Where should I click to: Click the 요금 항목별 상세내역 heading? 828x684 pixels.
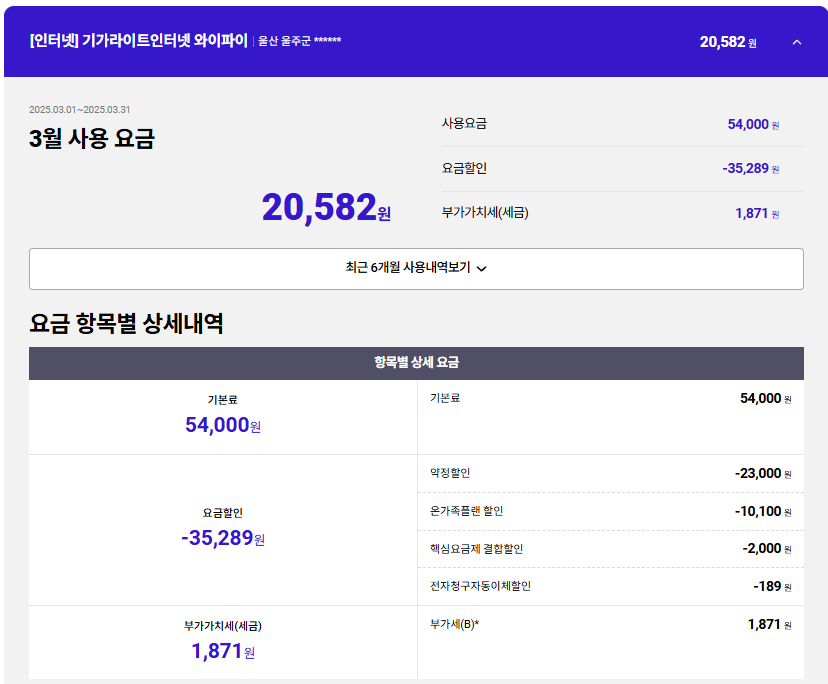click(126, 323)
